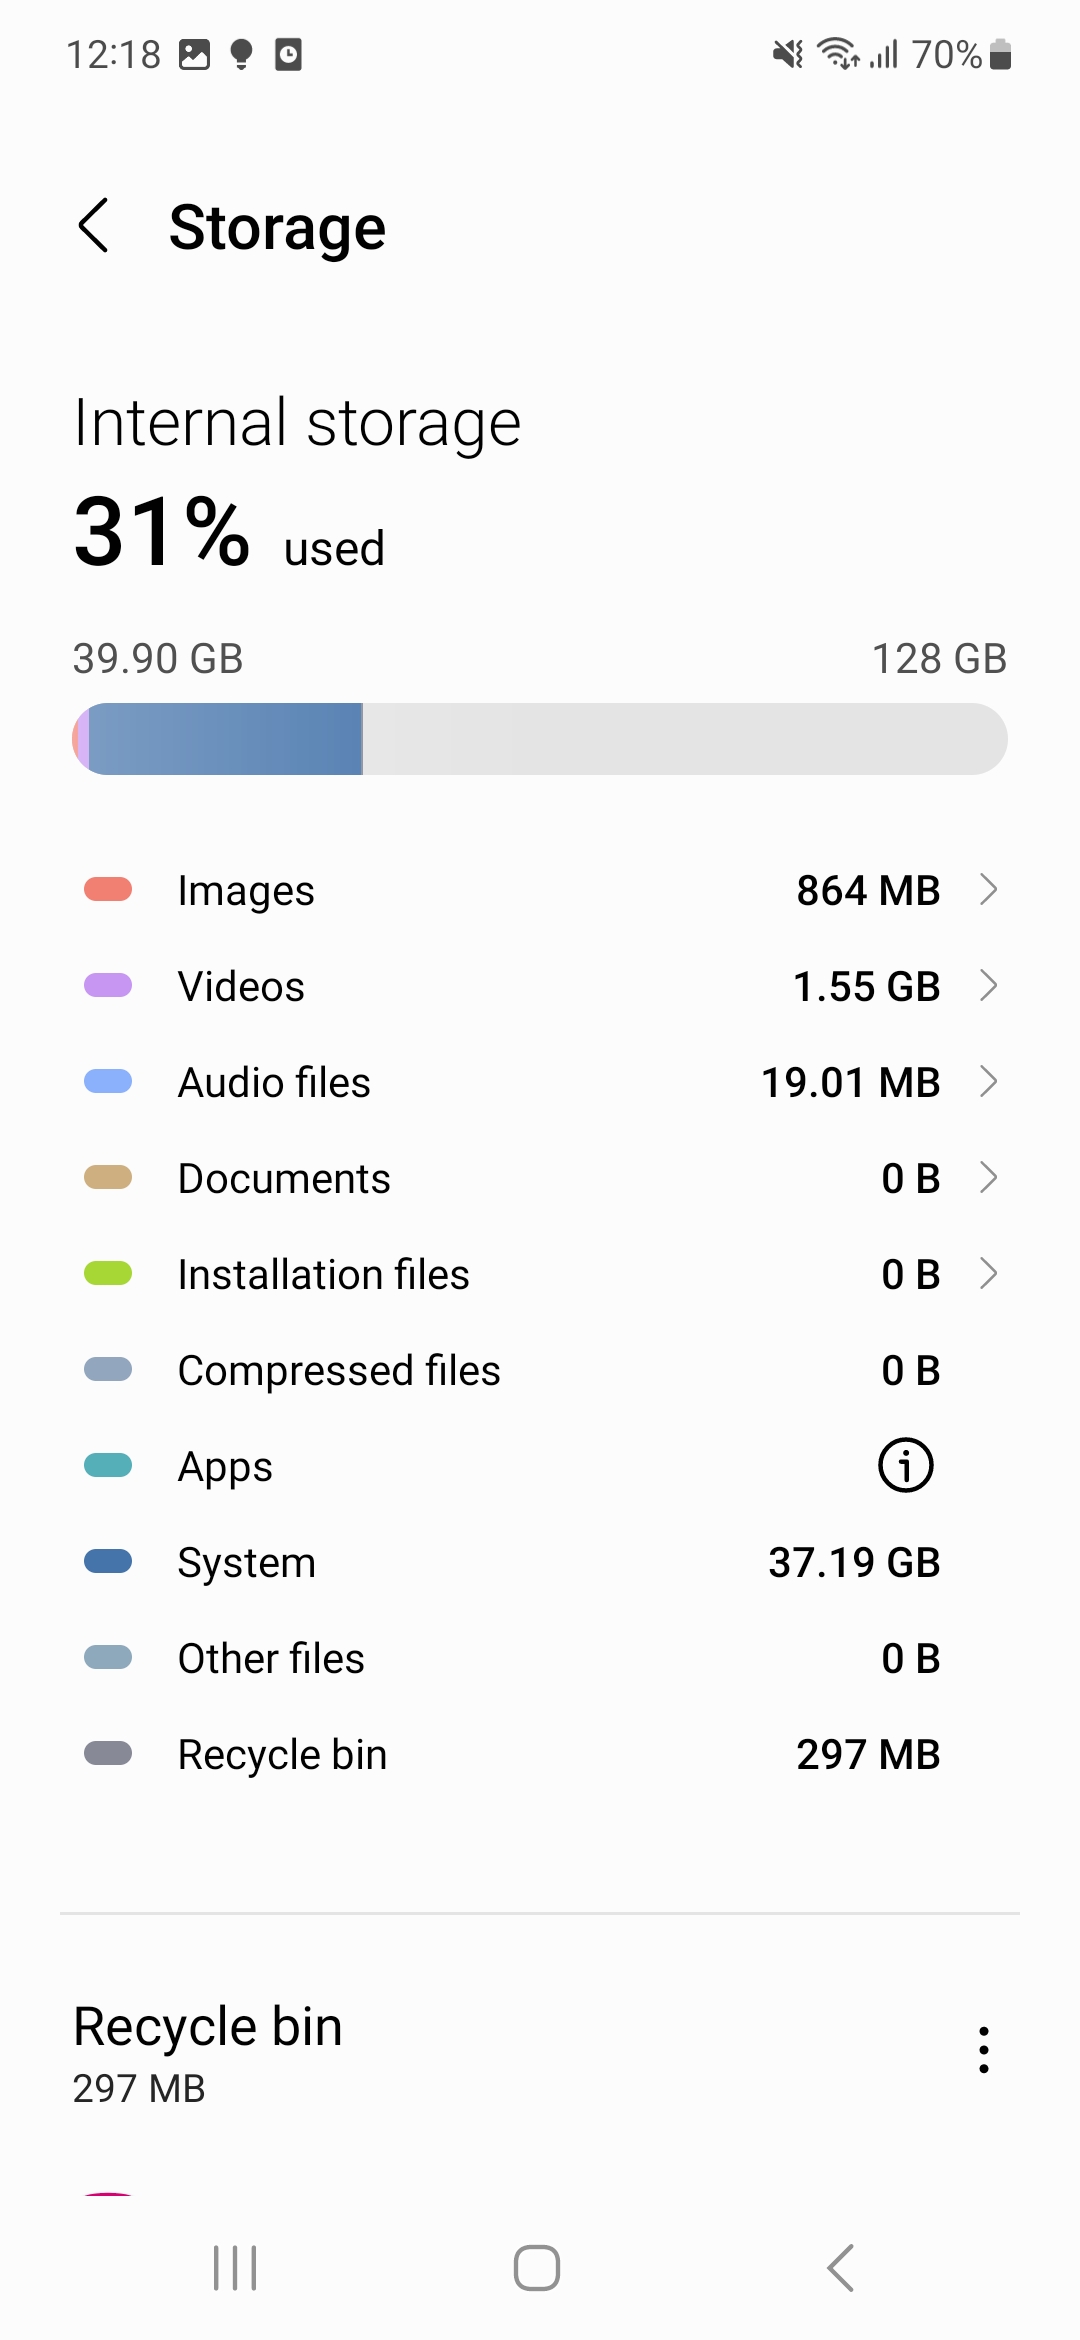
Task: Tap the System storage row
Action: pyautogui.click(x=540, y=1562)
